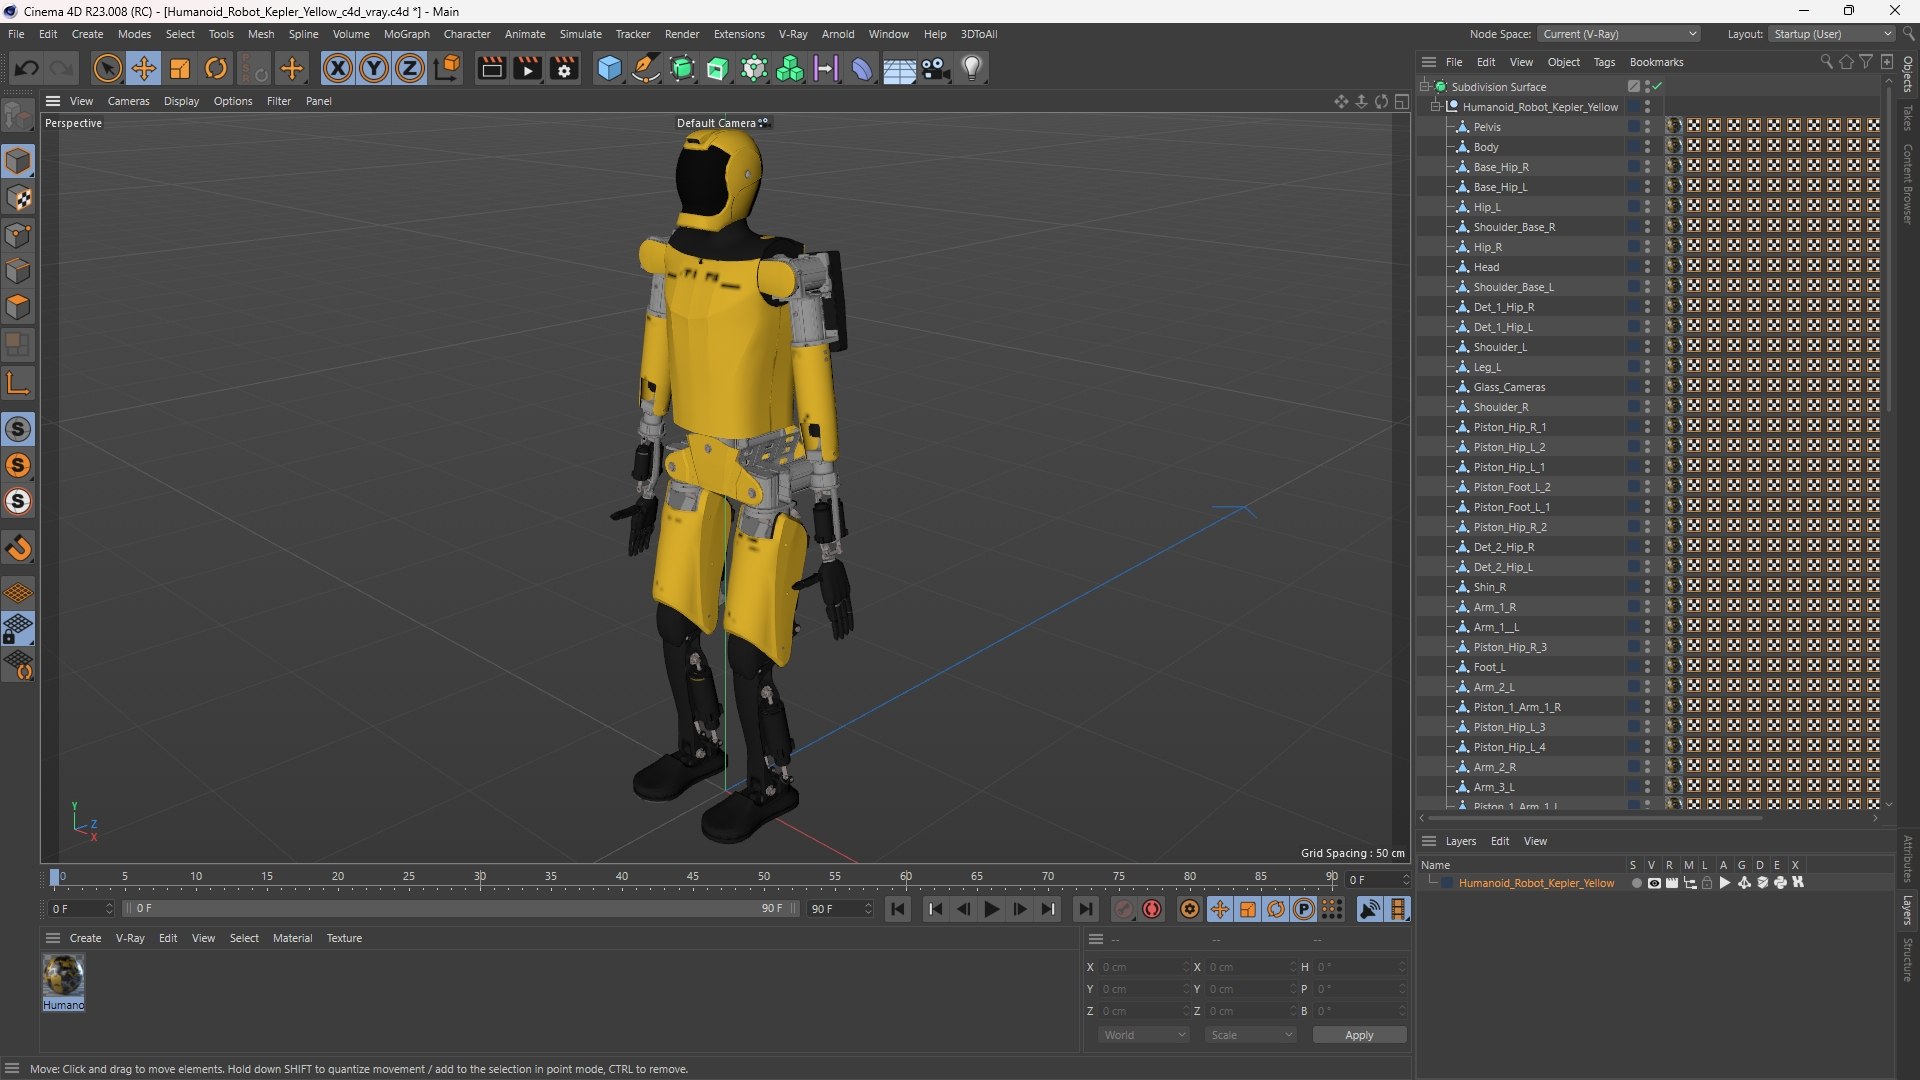Open the Spline Pen tool
The width and height of the screenshot is (1920, 1080).
coord(646,68)
